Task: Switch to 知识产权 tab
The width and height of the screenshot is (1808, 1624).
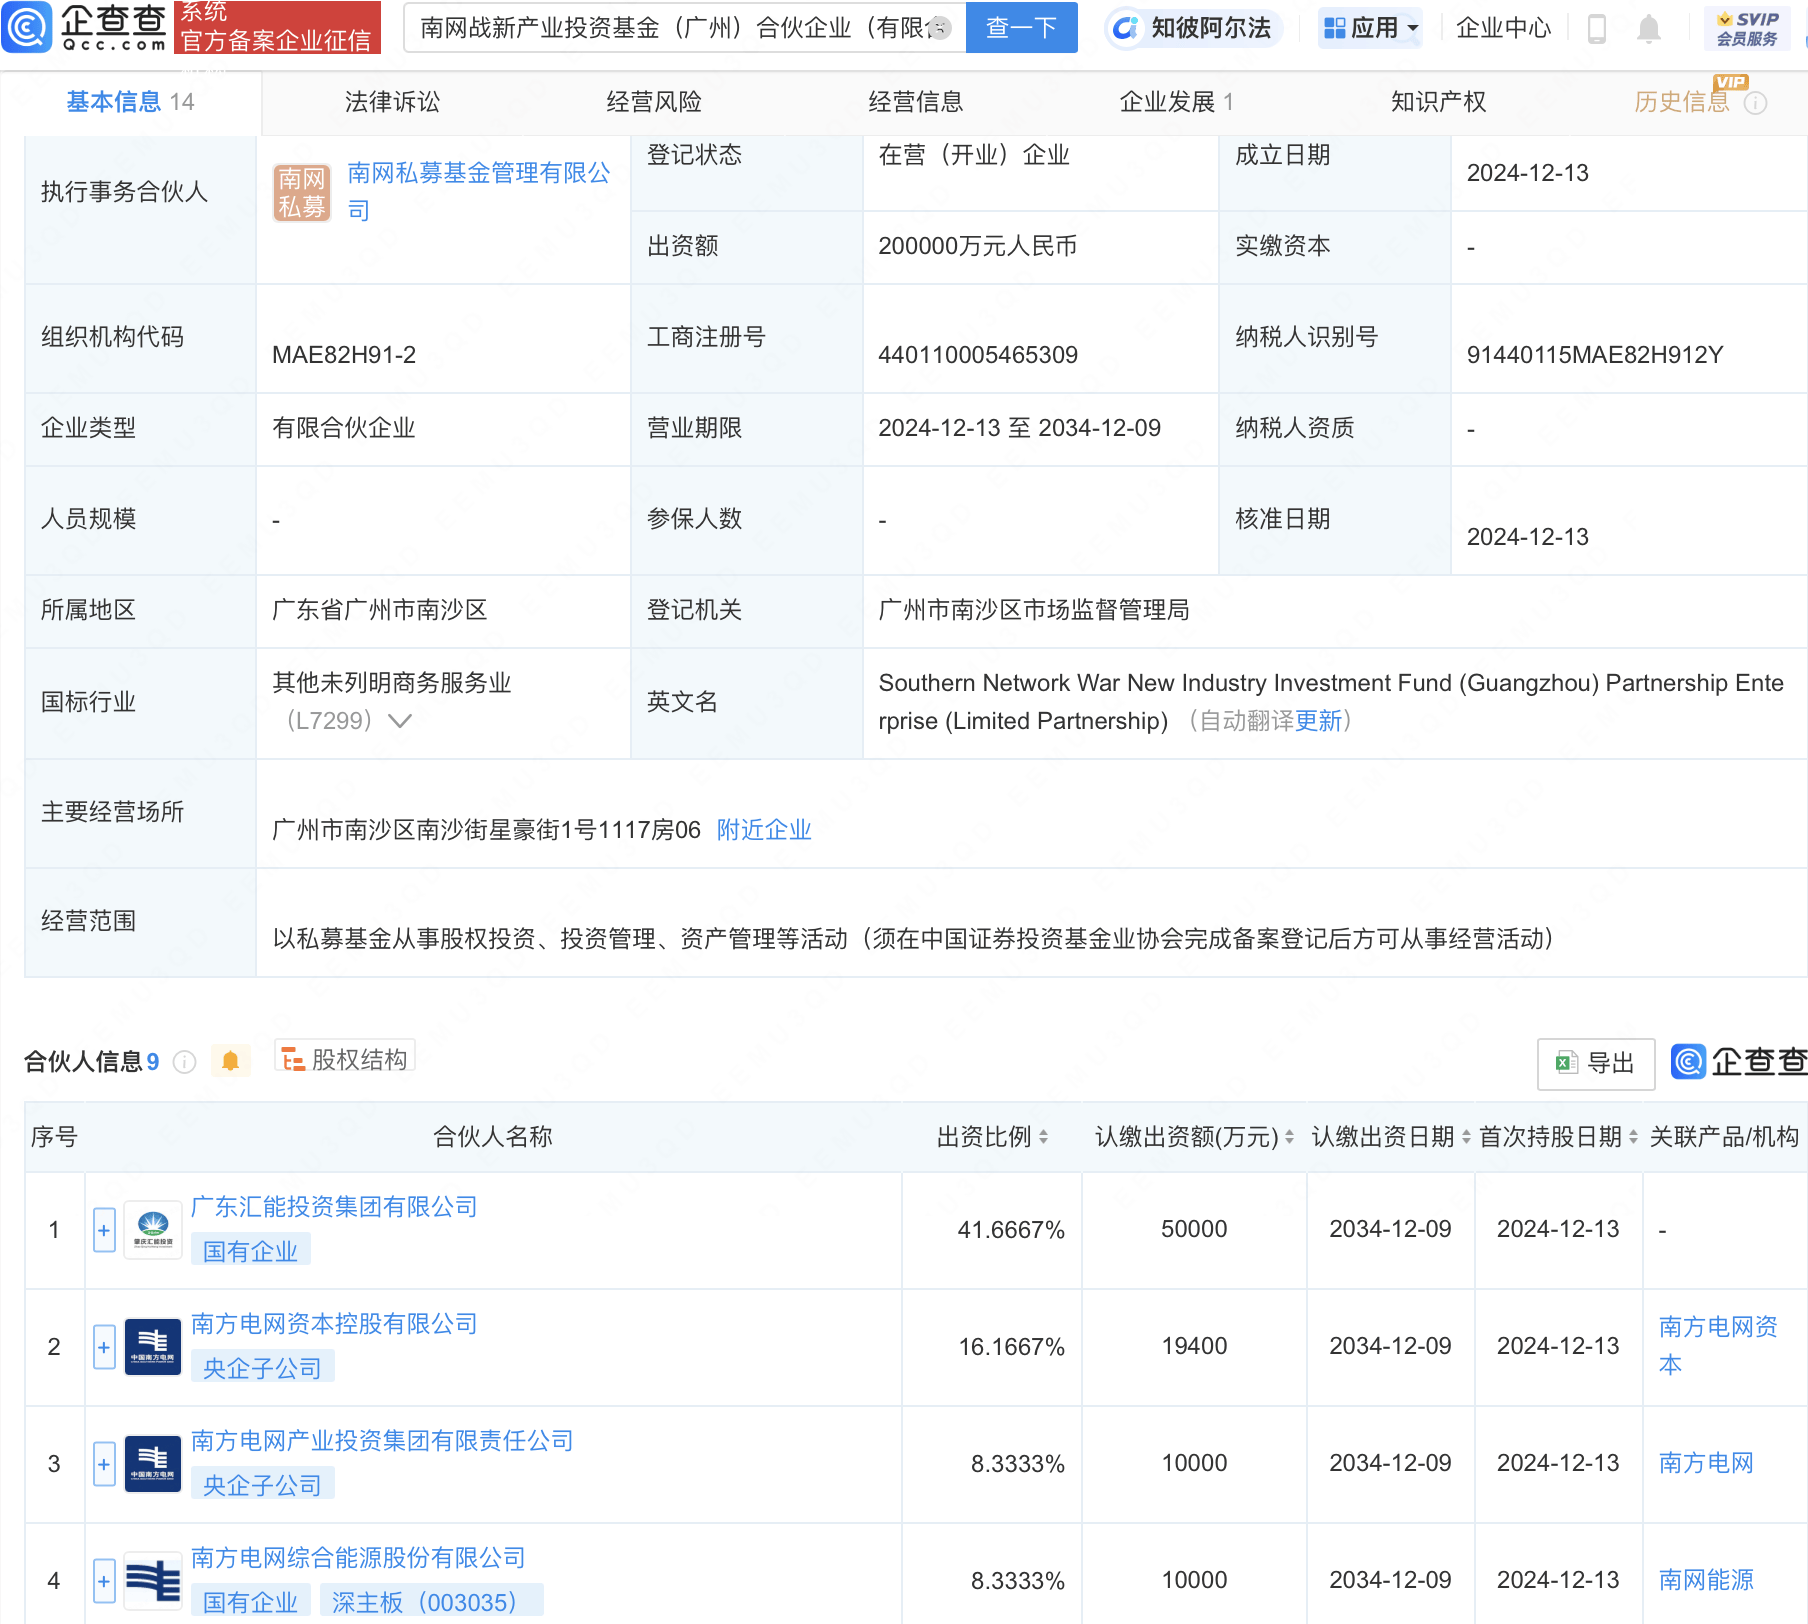Action: point(1438,102)
